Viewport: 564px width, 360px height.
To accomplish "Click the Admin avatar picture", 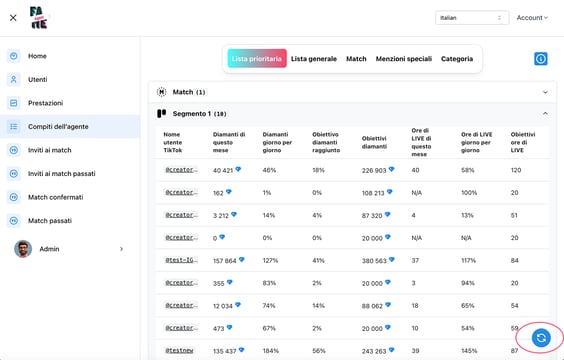I will click(23, 249).
